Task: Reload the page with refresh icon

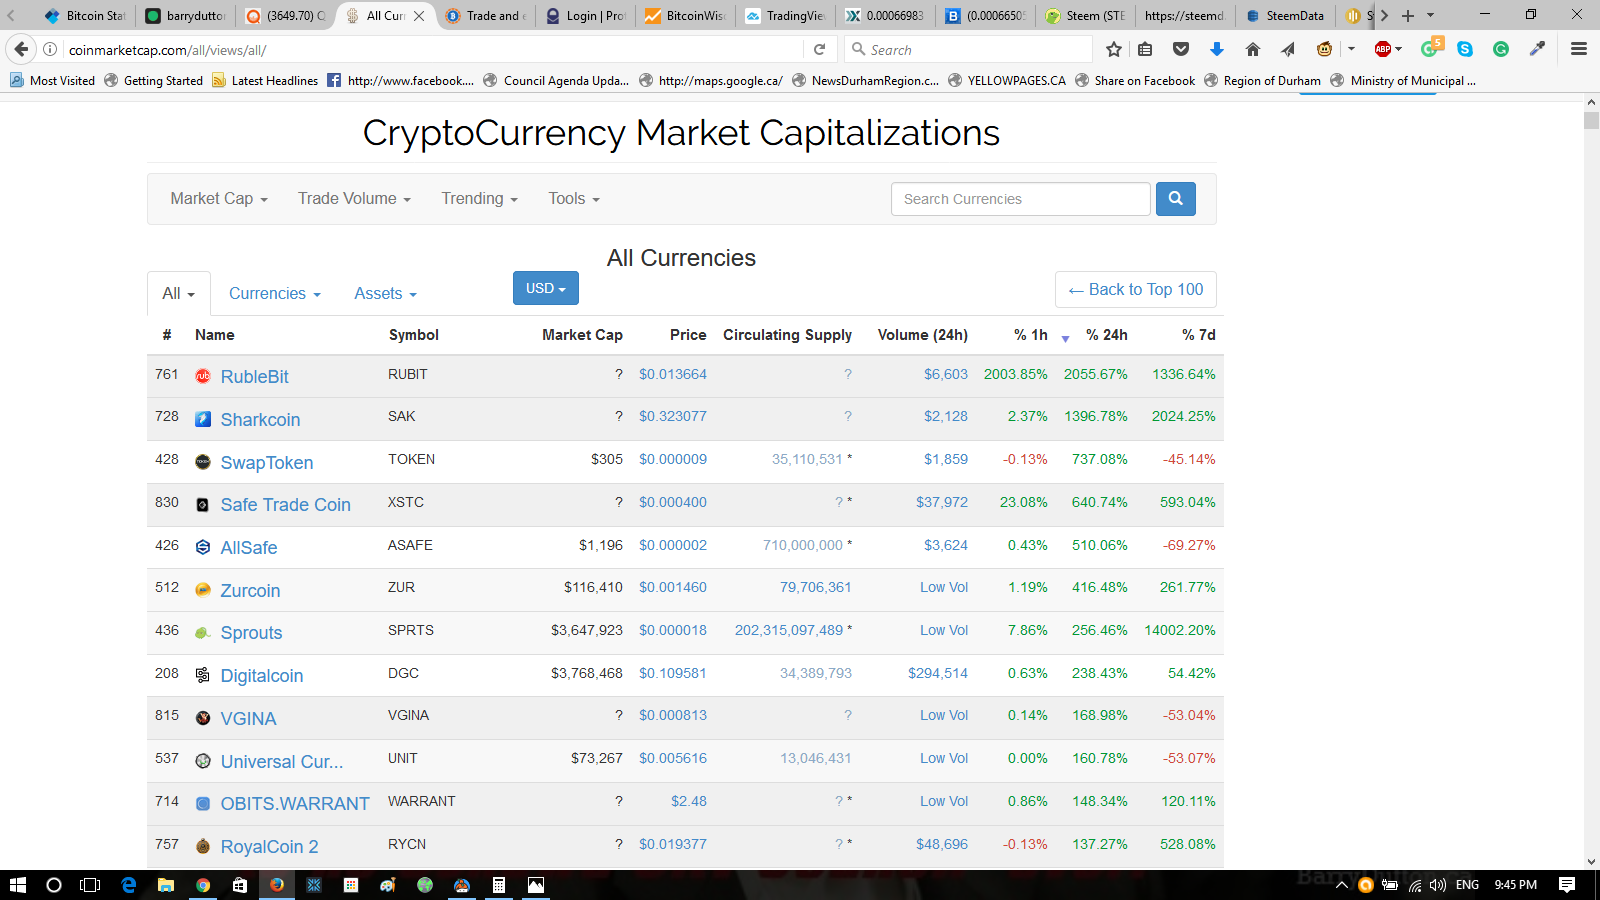Action: click(819, 49)
